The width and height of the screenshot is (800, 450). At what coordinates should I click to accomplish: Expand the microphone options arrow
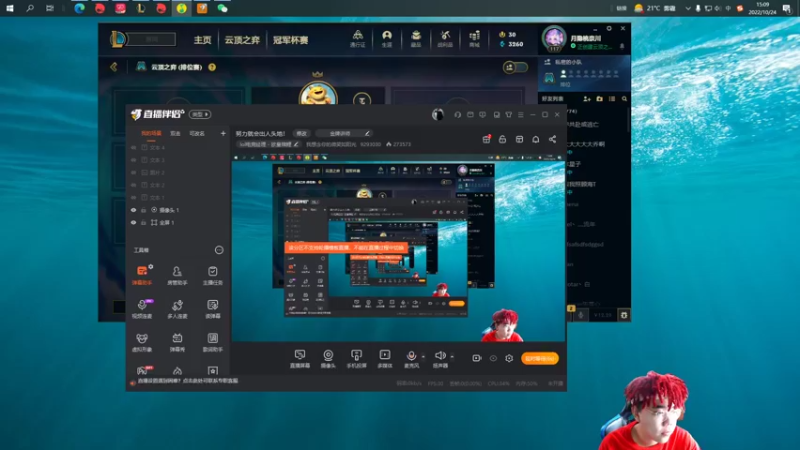tap(423, 357)
